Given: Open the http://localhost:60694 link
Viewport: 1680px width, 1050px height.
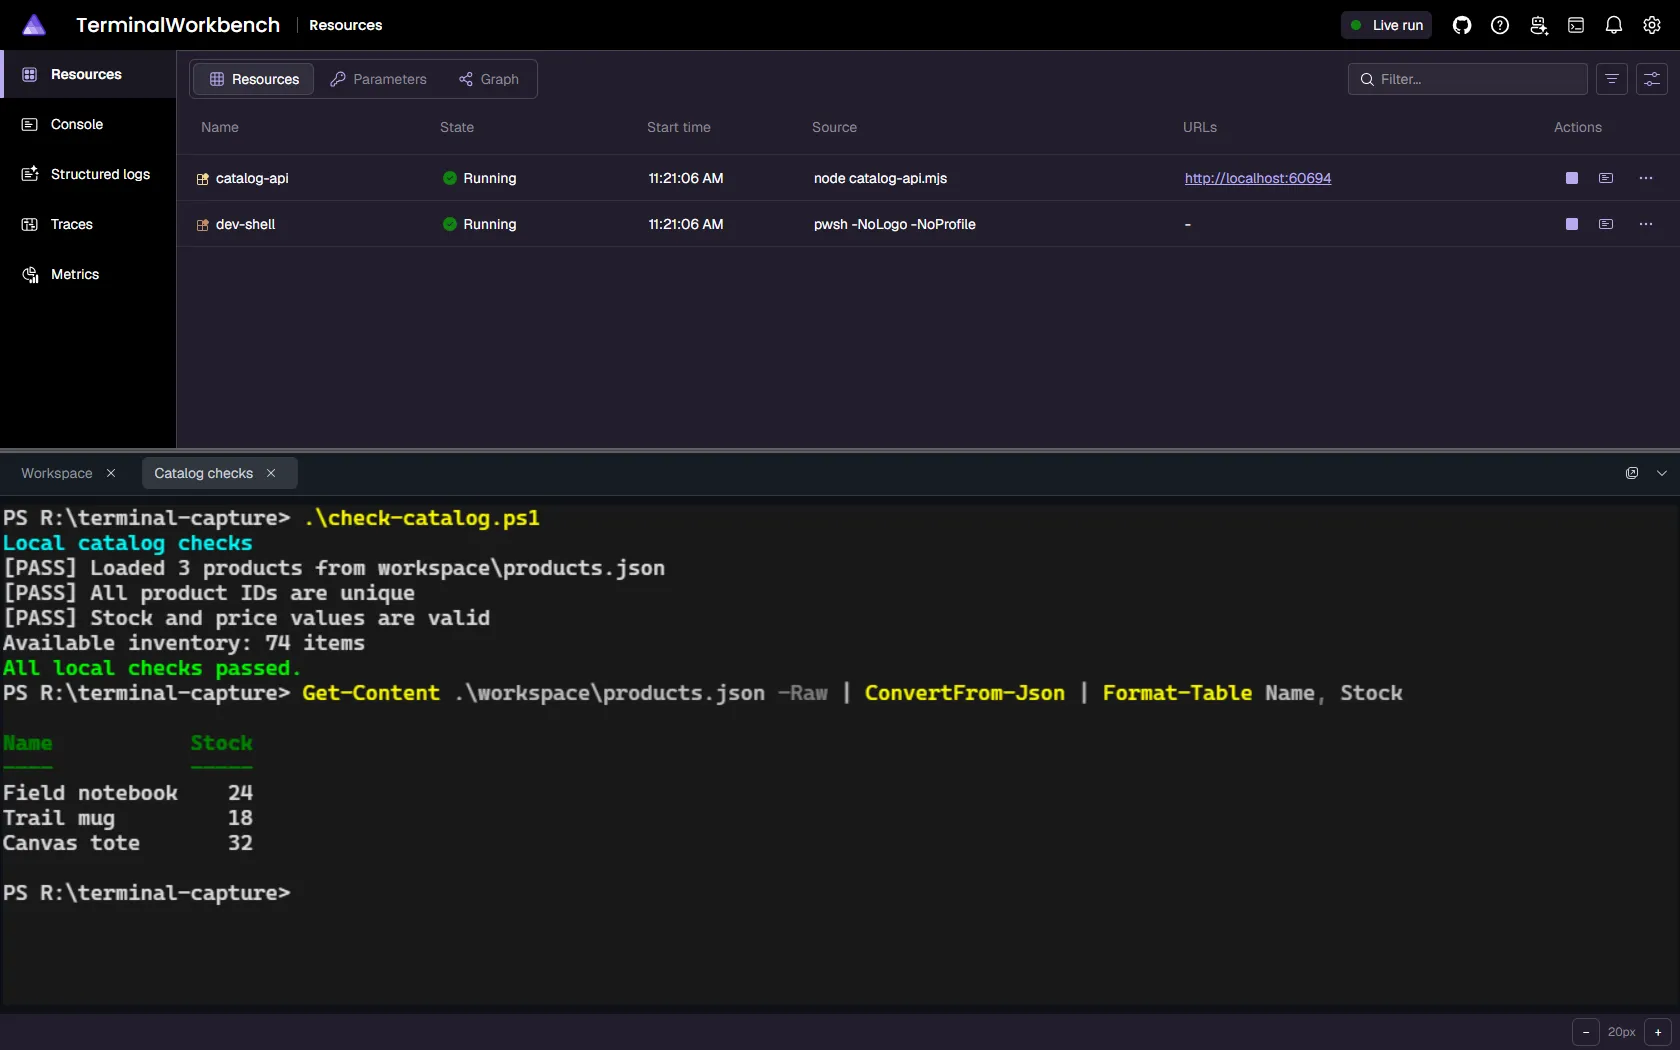Looking at the screenshot, I should coord(1258,178).
